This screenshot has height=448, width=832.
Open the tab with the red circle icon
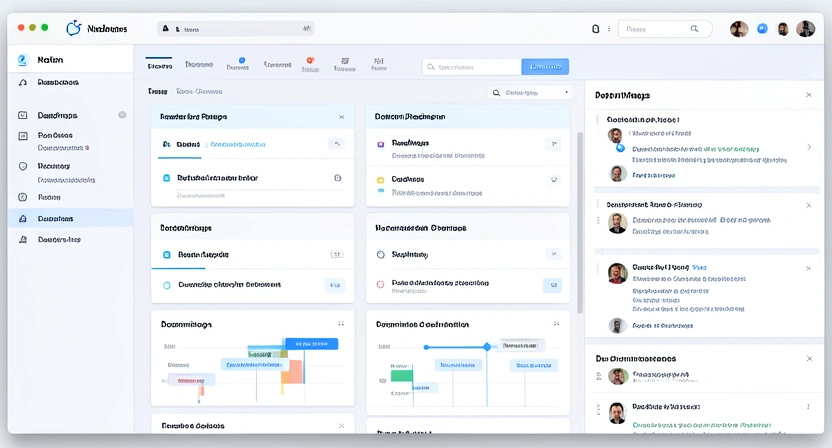(310, 65)
